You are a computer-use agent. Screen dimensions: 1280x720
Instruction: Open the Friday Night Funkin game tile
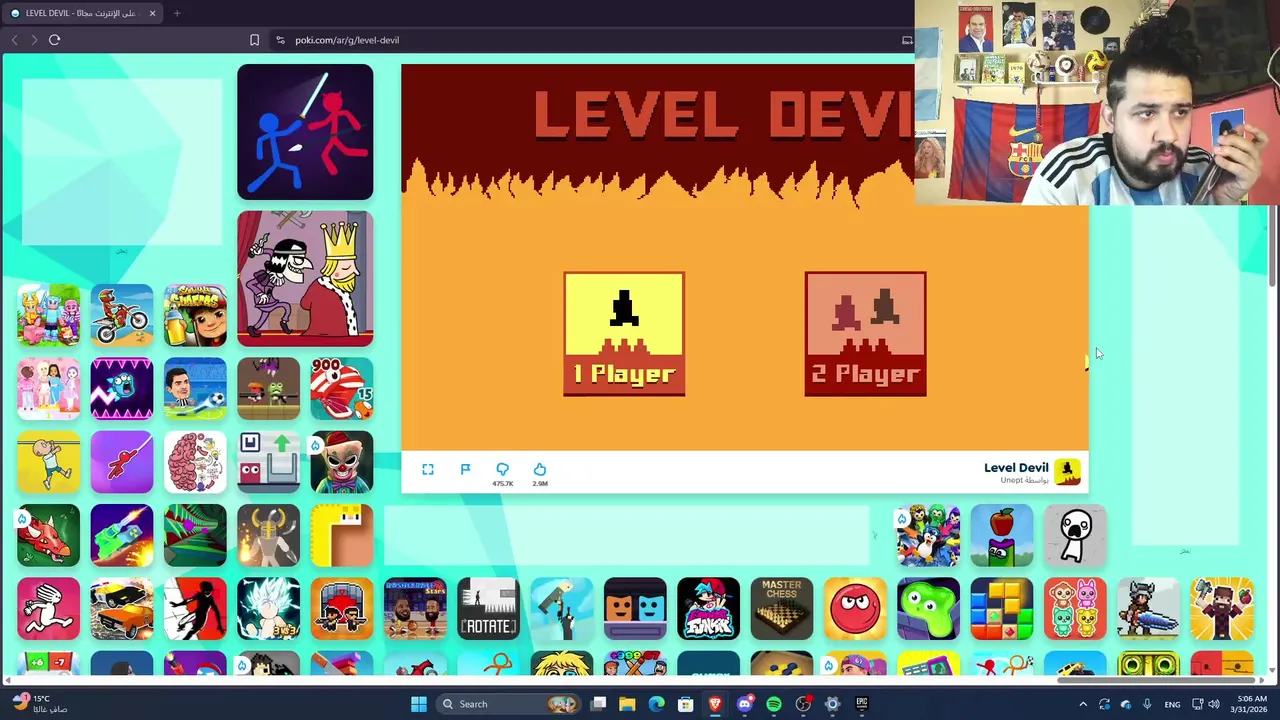tap(708, 608)
